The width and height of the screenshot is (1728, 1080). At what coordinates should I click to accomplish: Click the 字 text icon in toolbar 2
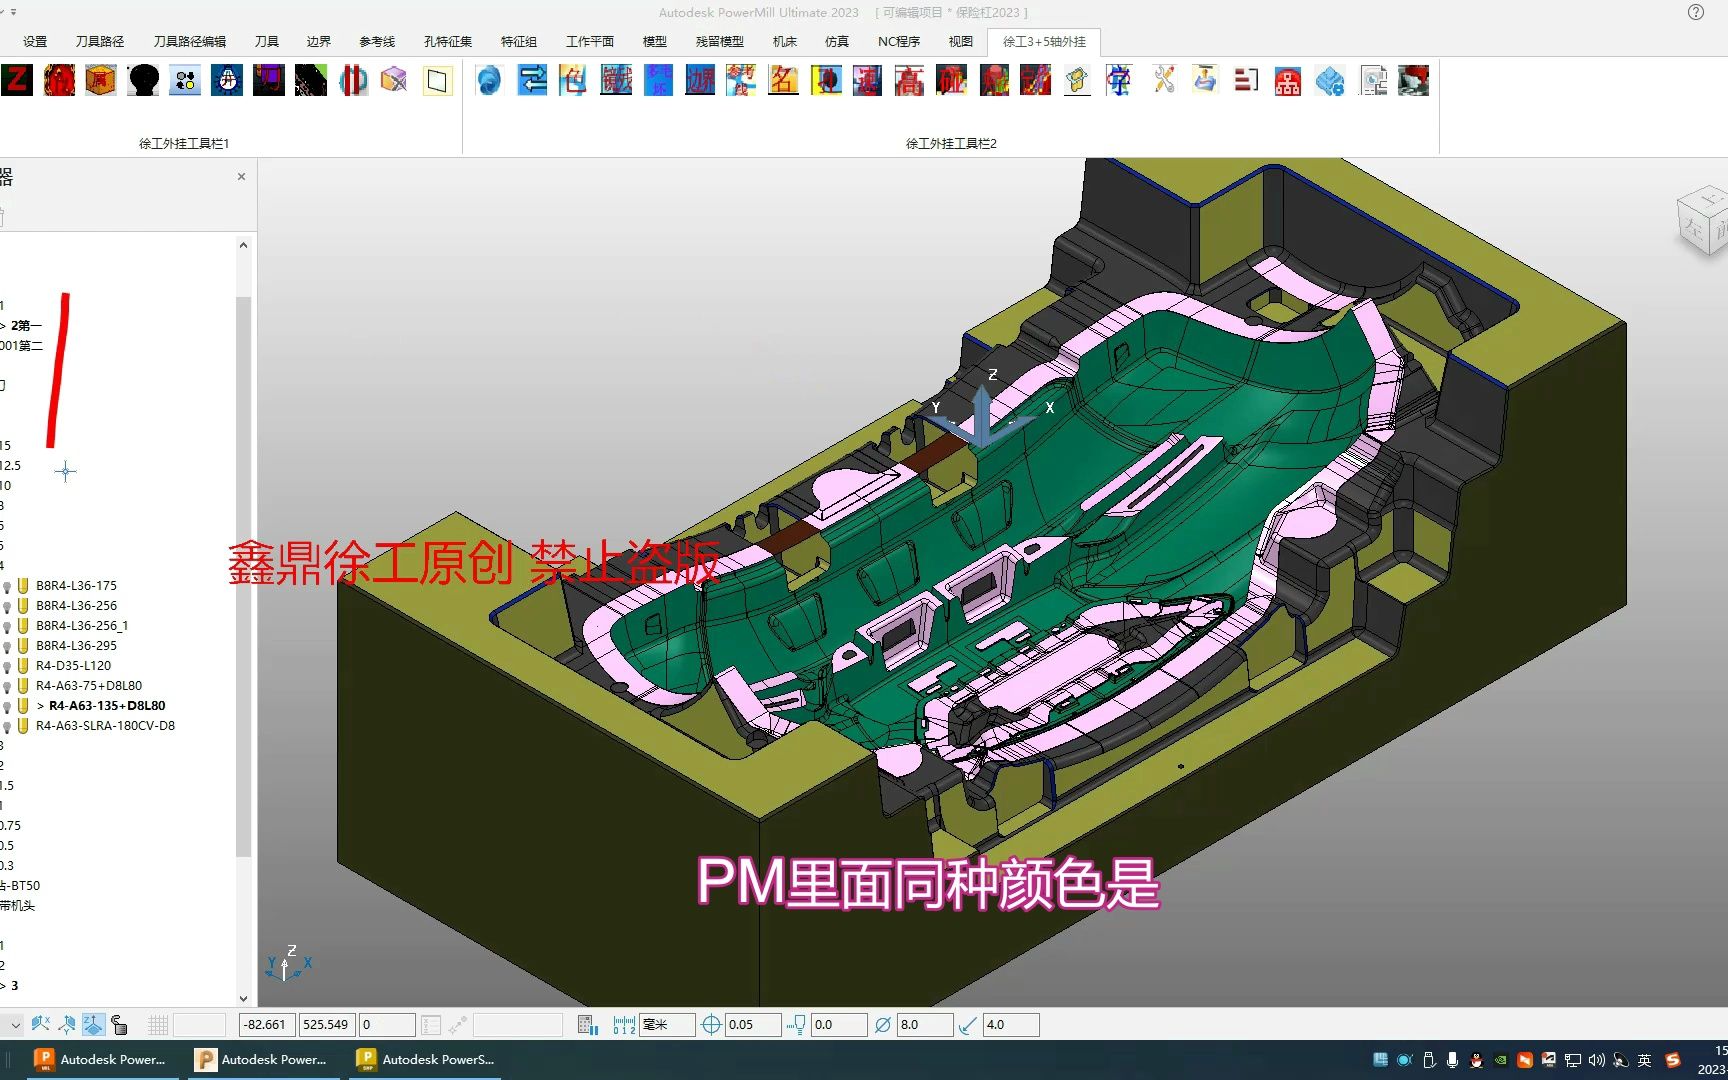pos(1119,80)
